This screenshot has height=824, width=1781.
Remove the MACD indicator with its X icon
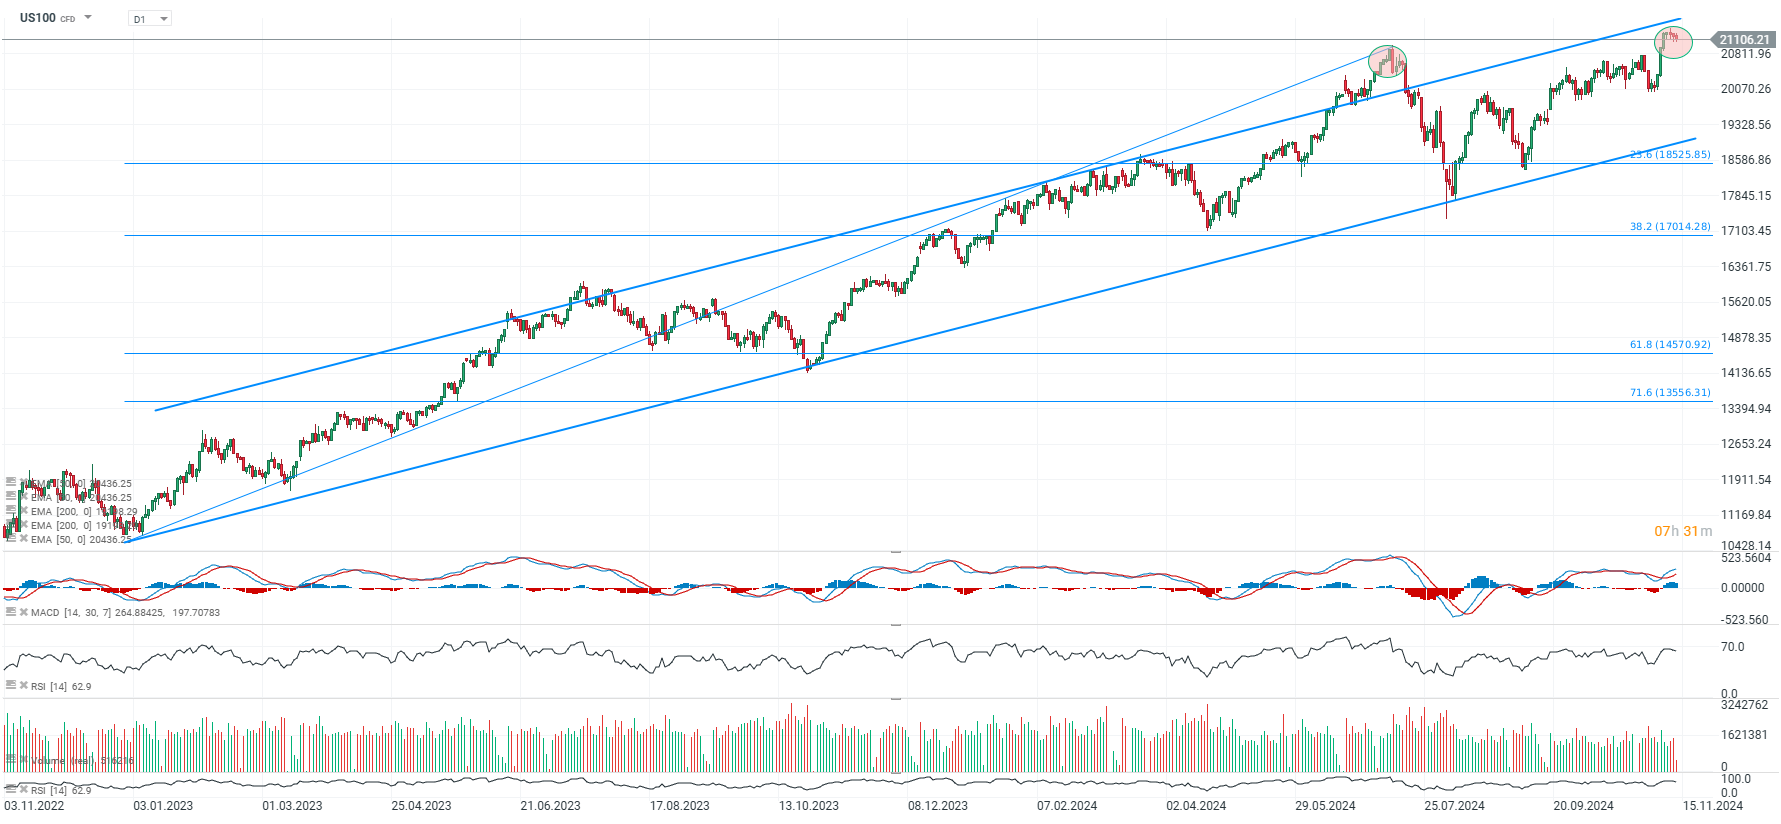click(x=24, y=612)
